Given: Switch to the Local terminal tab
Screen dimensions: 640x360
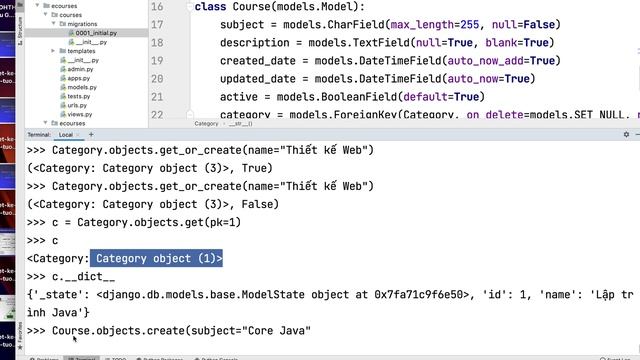Looking at the screenshot, I should [65, 134].
